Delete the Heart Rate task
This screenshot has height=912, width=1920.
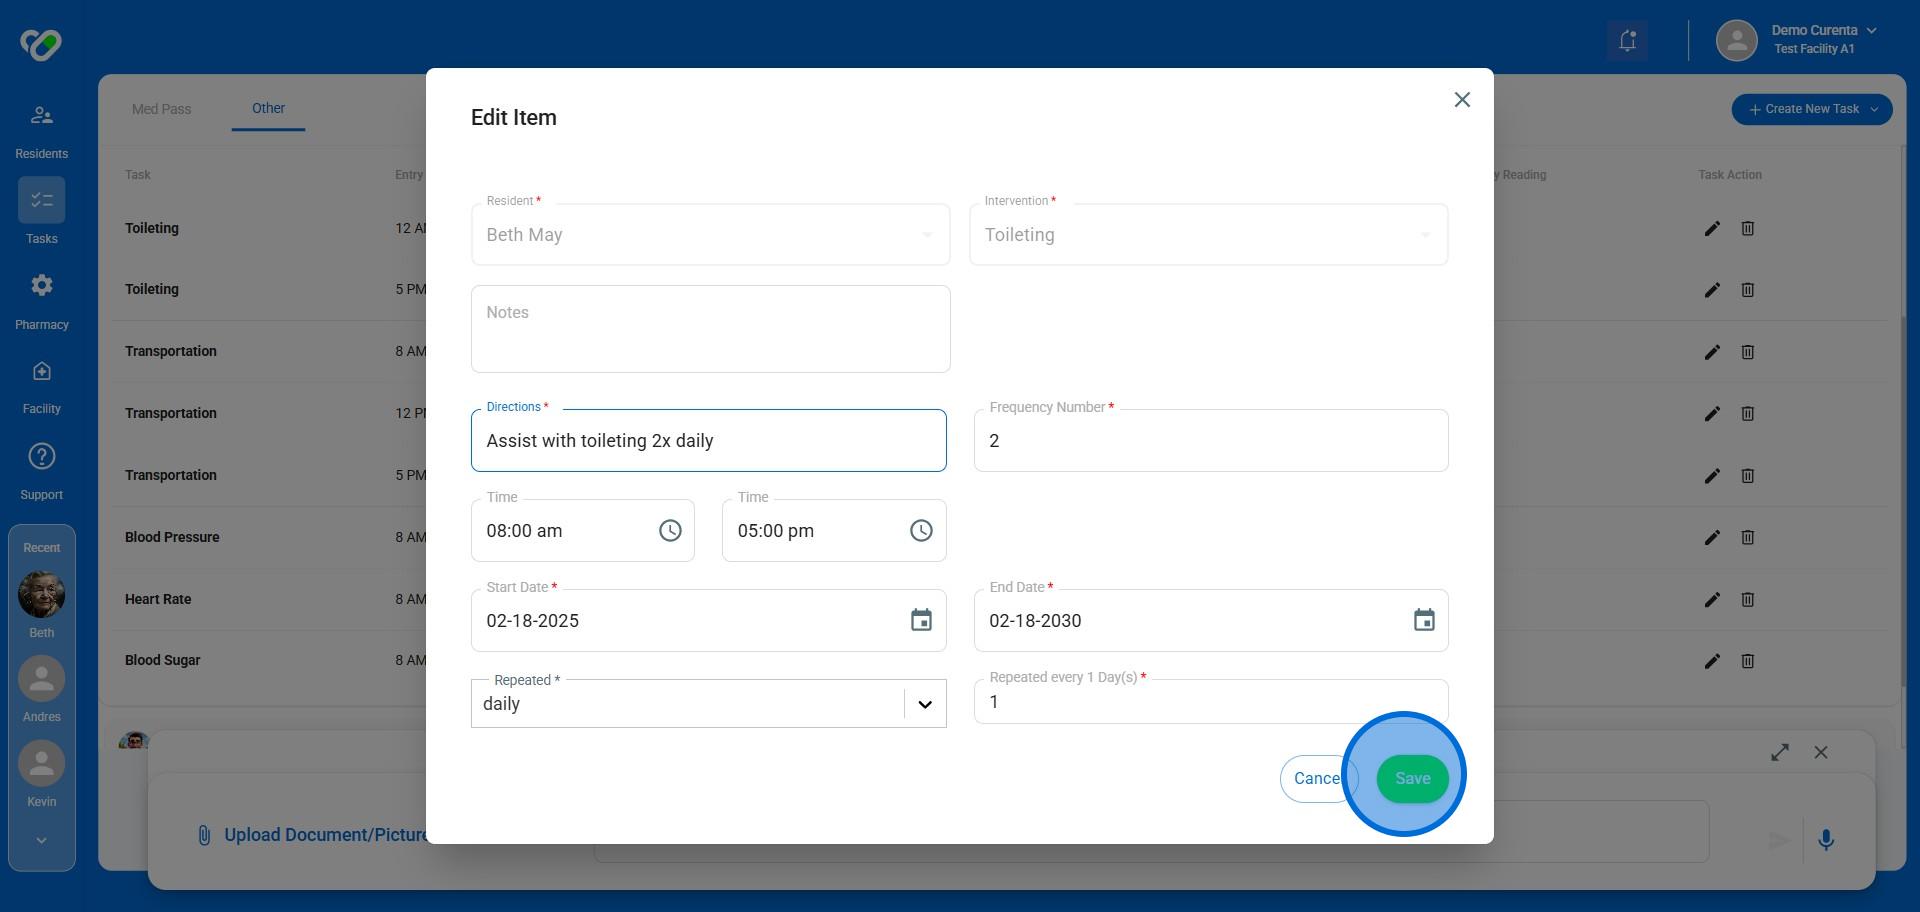point(1747,599)
